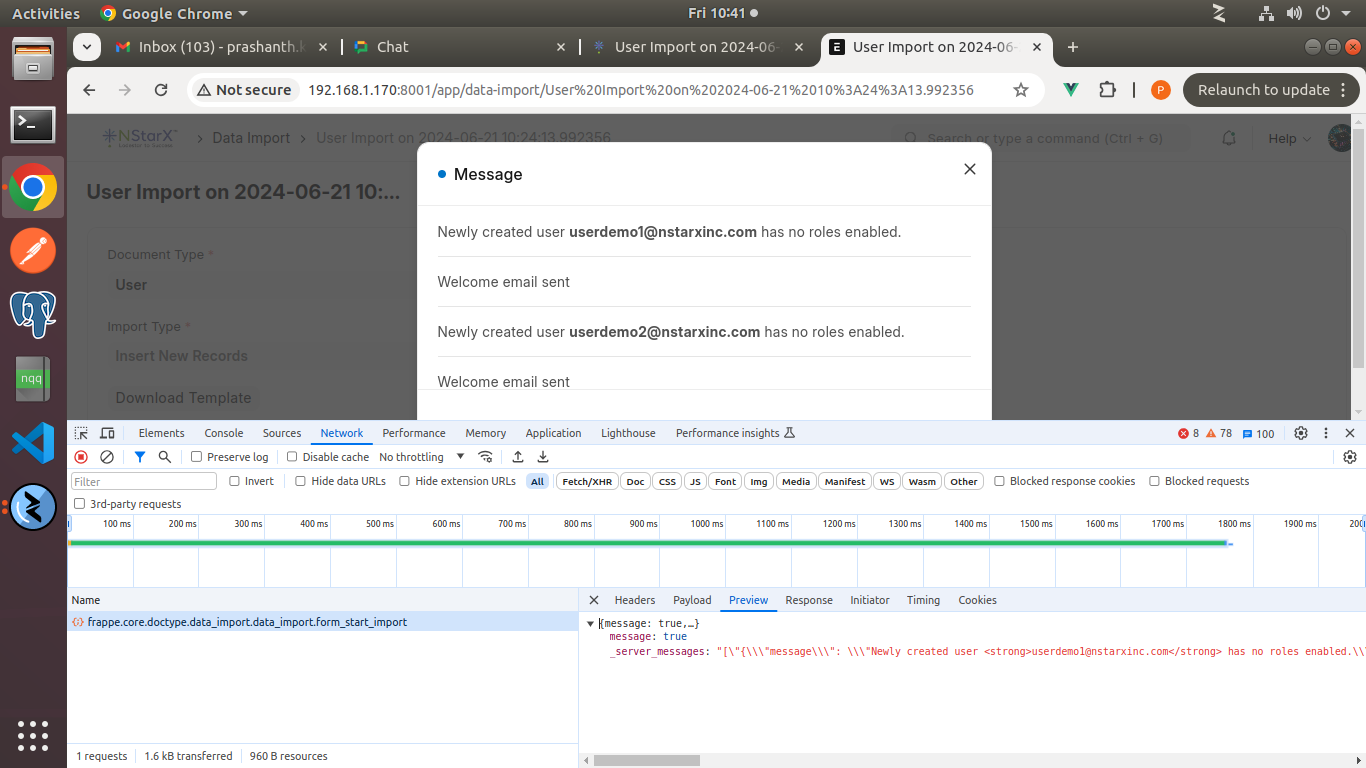The image size is (1366, 768).
Task: Enable the Preserve log checkbox
Action: (x=197, y=457)
